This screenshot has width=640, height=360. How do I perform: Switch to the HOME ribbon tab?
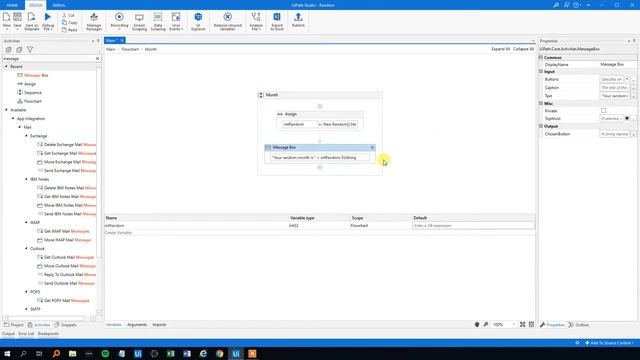[12, 5]
